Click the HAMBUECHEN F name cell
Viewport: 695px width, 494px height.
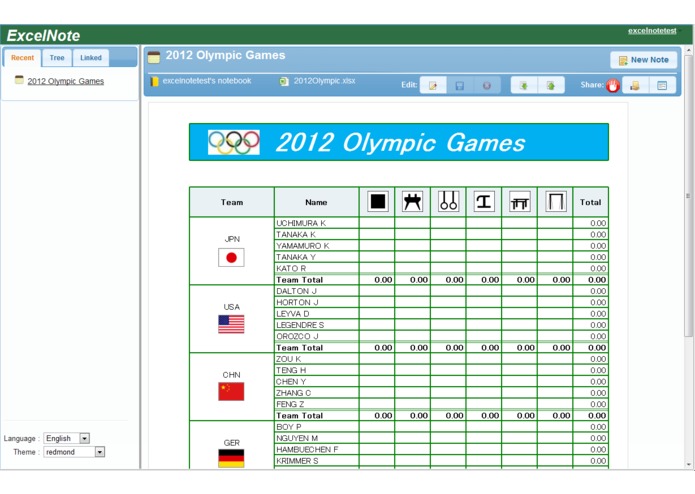[316, 449]
